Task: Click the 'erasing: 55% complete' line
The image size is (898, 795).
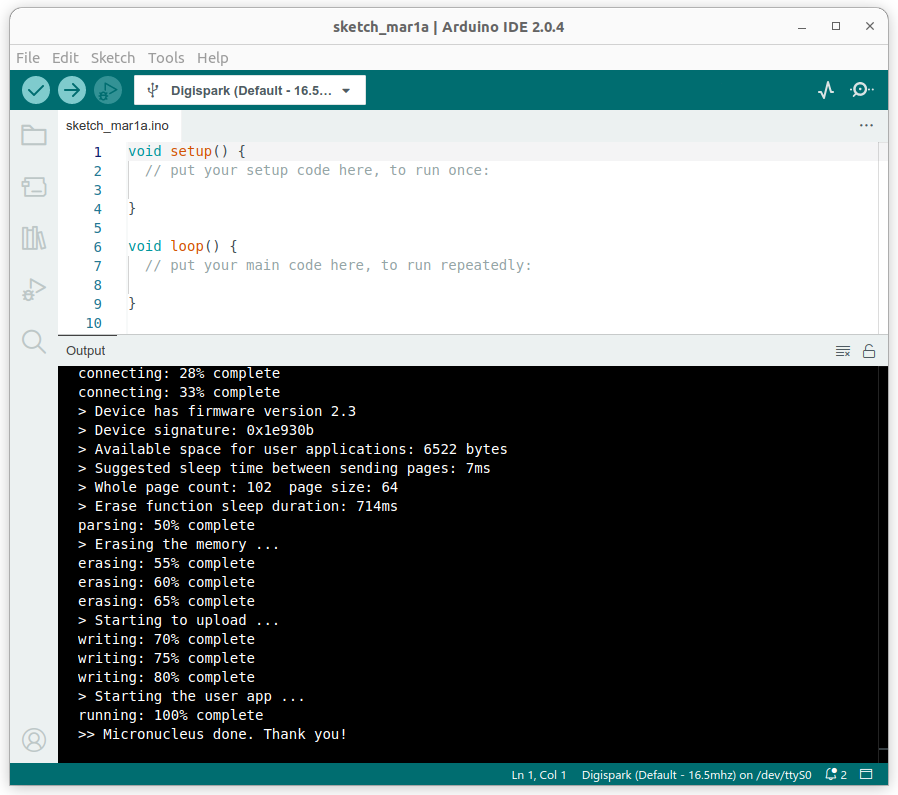Action: pyautogui.click(x=166, y=563)
